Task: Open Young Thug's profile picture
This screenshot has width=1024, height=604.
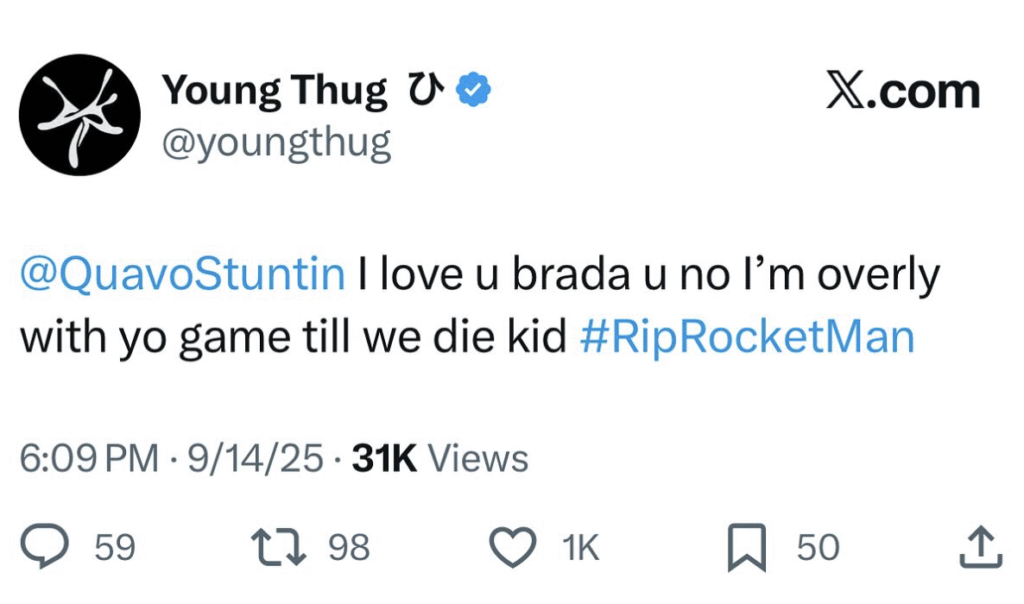Action: point(80,115)
